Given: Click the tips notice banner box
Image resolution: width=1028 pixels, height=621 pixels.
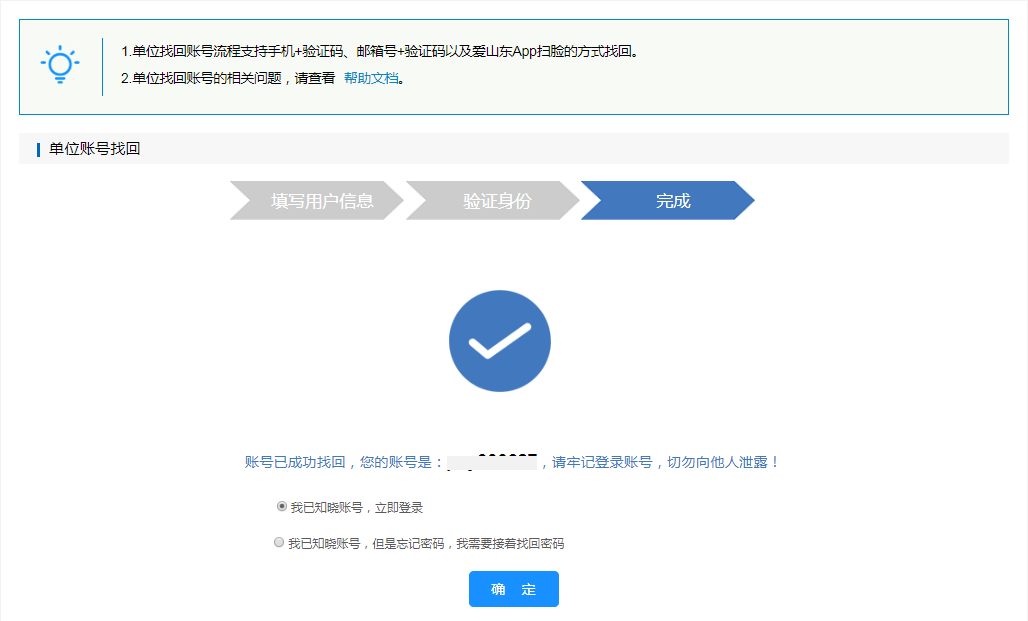Looking at the screenshot, I should click(514, 65).
